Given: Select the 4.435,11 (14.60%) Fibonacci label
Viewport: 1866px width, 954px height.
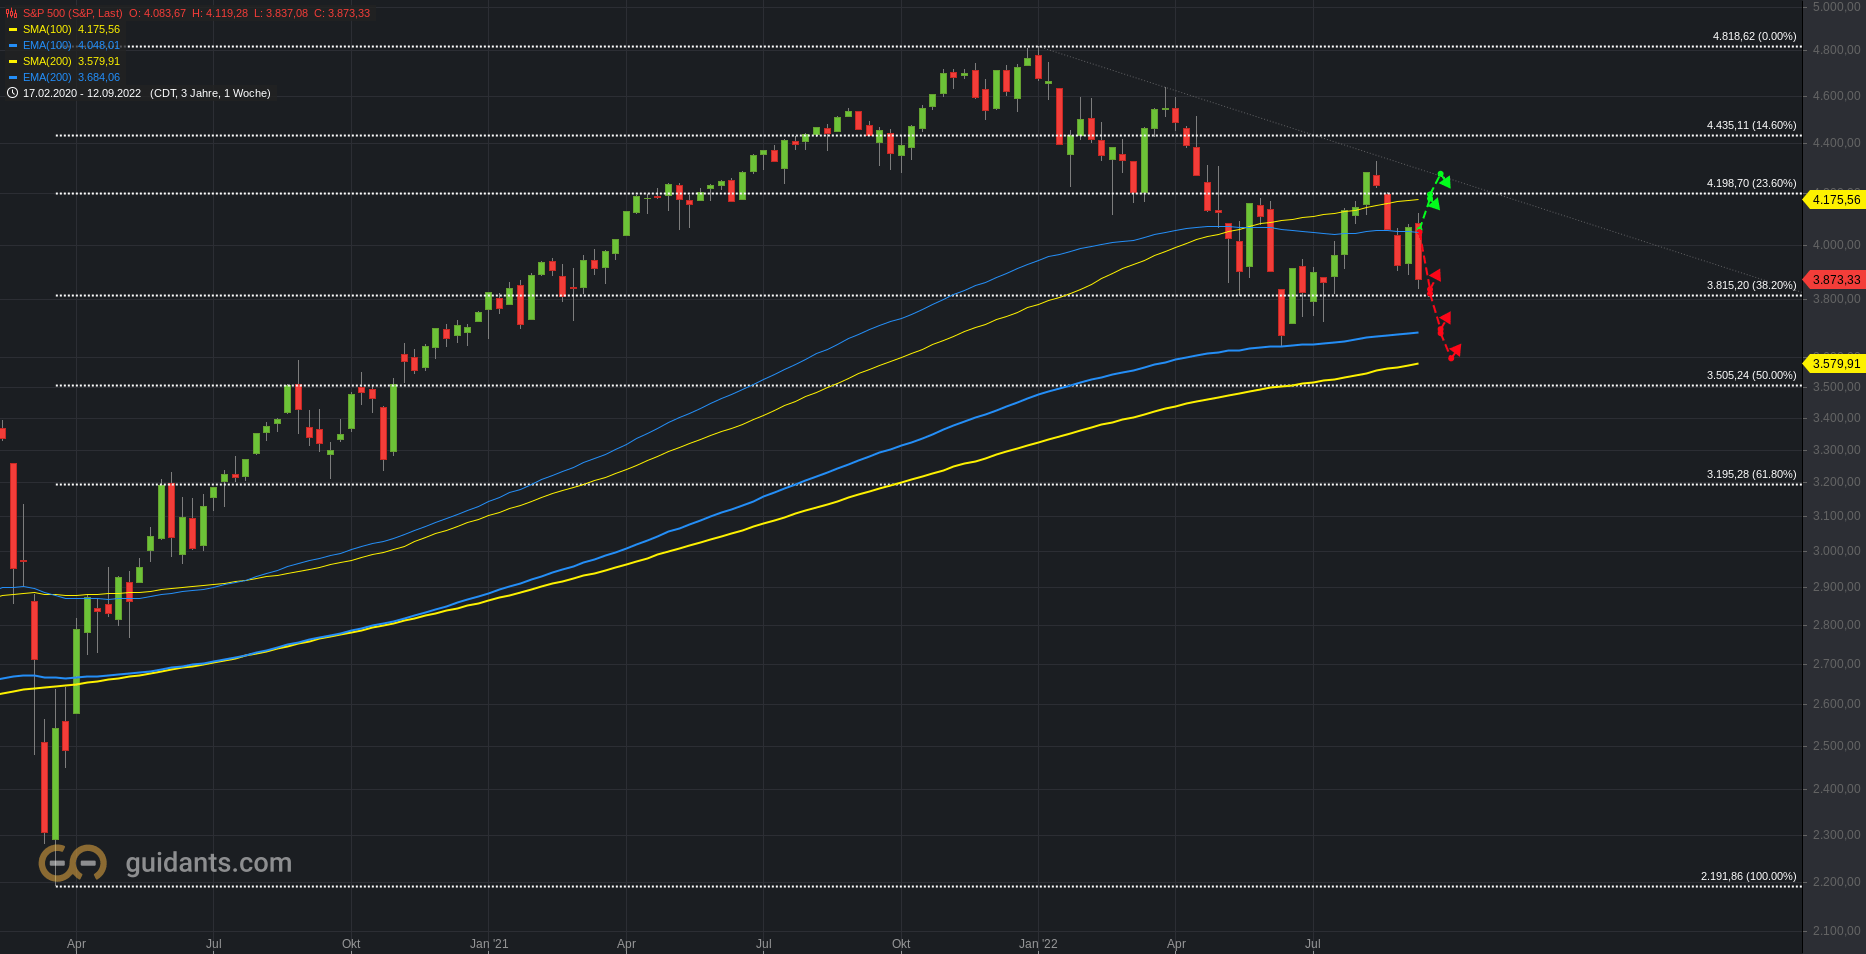Looking at the screenshot, I should (1751, 126).
